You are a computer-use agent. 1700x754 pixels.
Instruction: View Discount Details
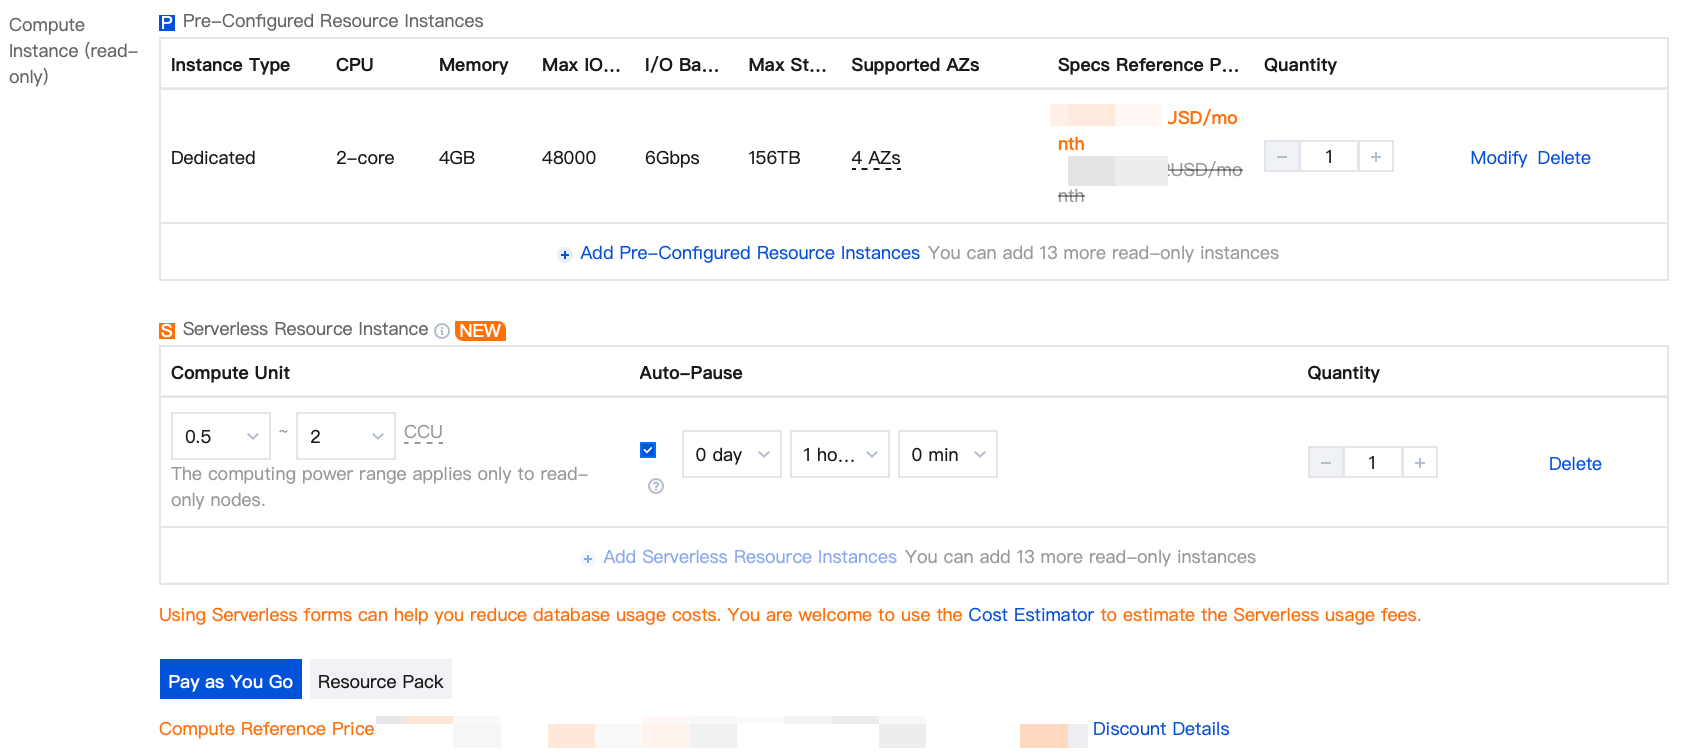[1160, 729]
